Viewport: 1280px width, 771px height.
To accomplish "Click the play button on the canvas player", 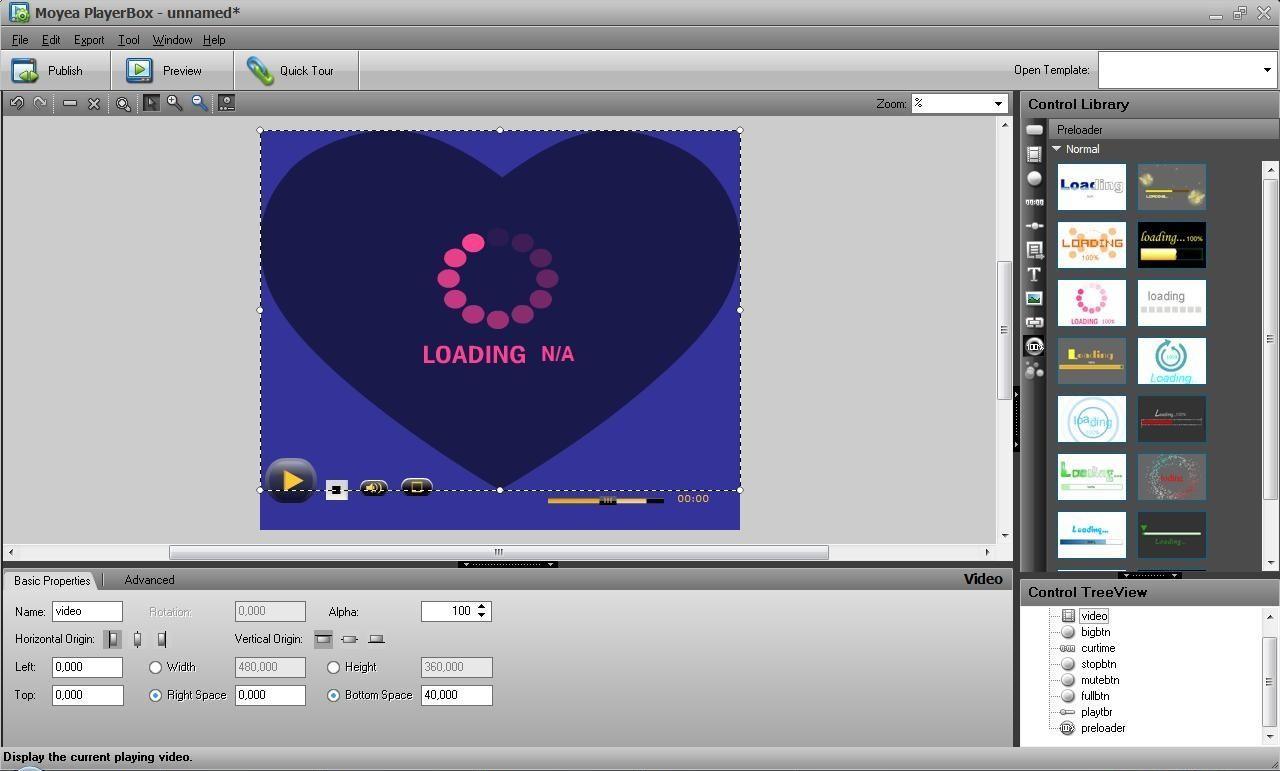I will (291, 481).
